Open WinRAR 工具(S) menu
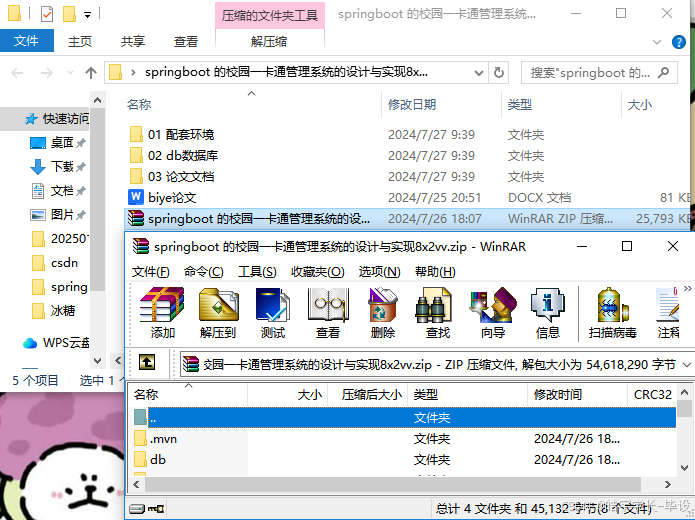The width and height of the screenshot is (695, 520). [x=257, y=271]
